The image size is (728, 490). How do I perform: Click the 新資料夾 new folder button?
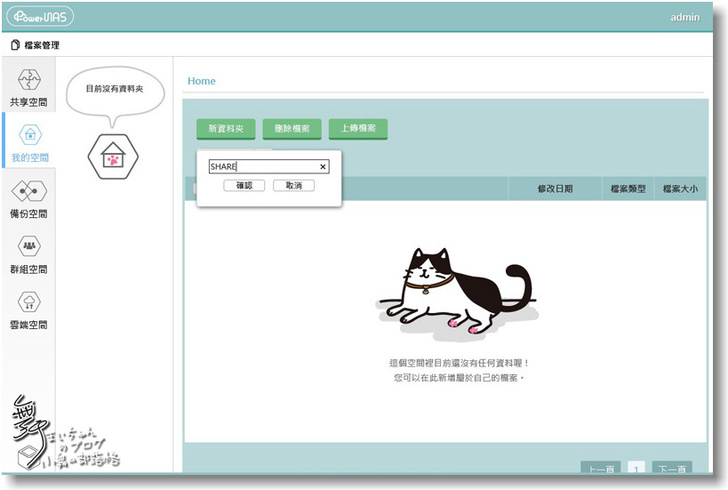(x=226, y=129)
